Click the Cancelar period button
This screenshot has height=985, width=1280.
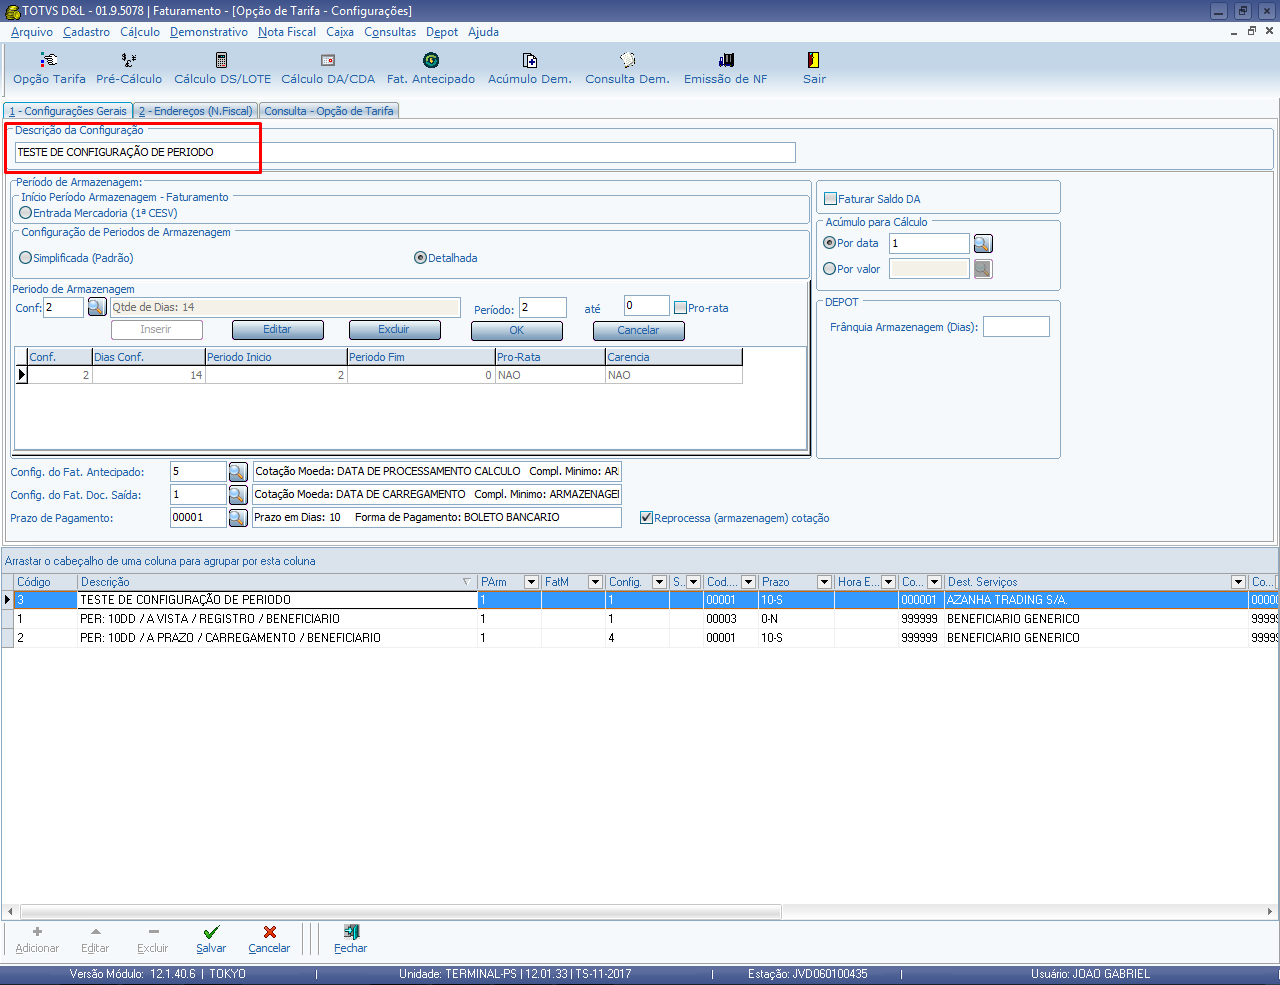tap(638, 331)
